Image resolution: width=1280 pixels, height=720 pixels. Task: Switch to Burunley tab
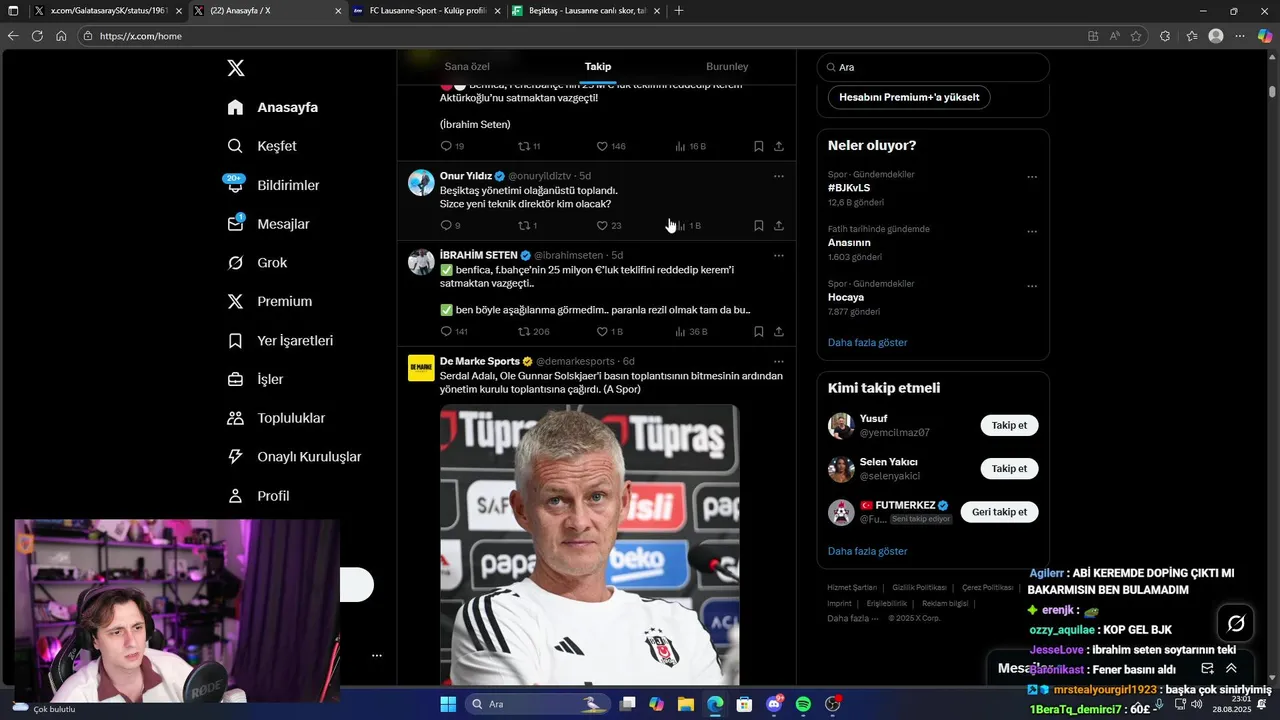point(727,66)
